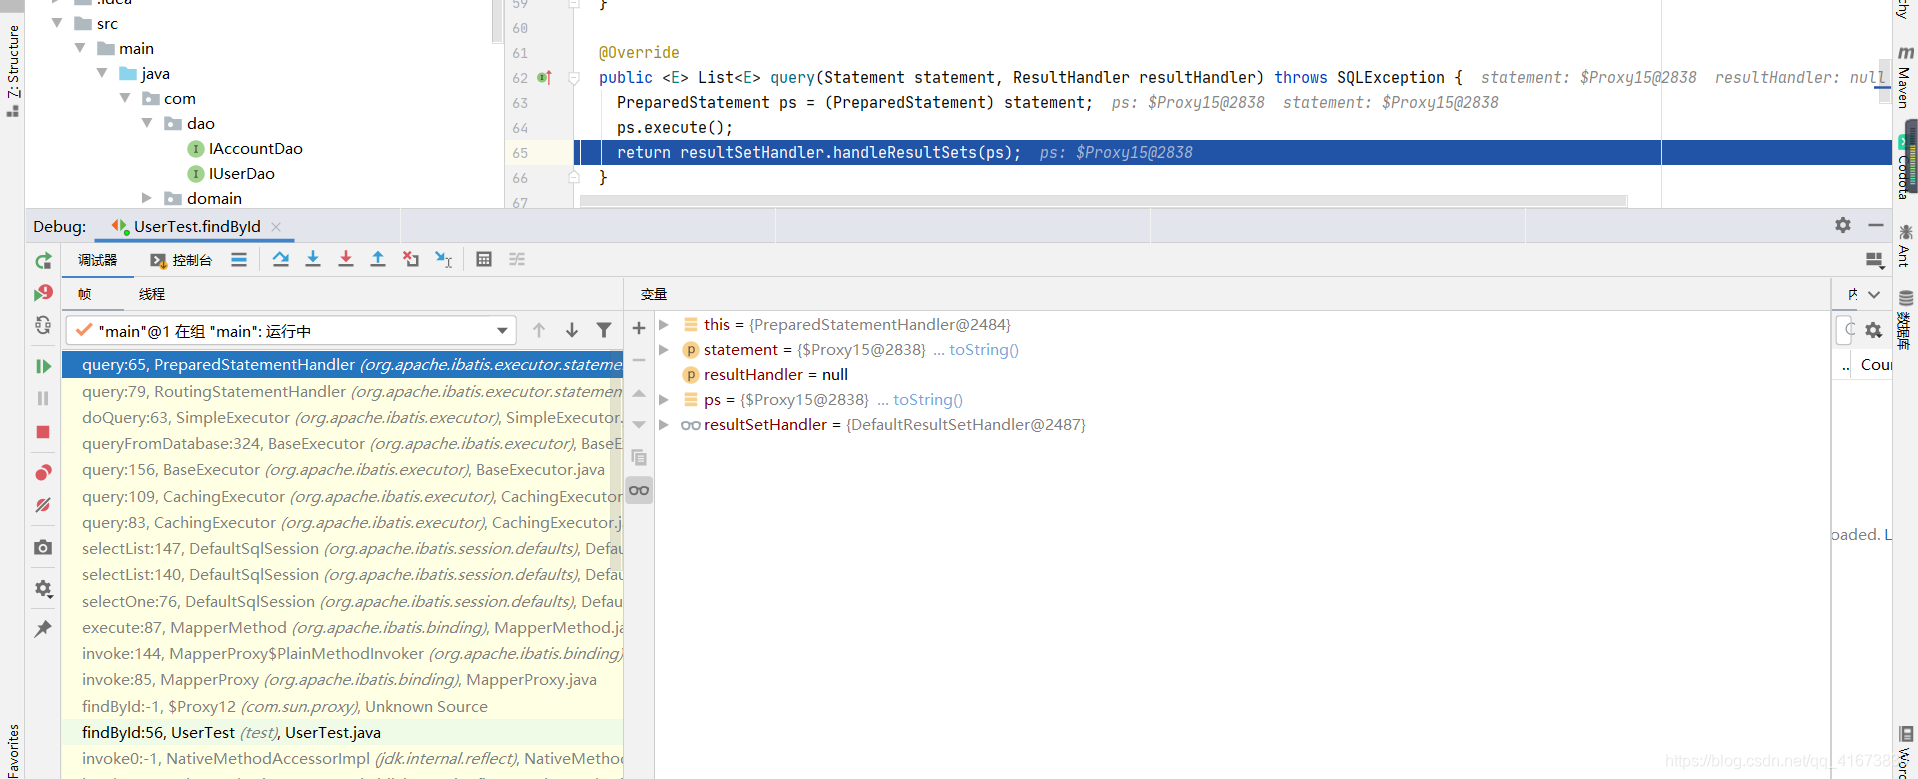
Task: Add a new watch with plus icon
Action: 639,328
